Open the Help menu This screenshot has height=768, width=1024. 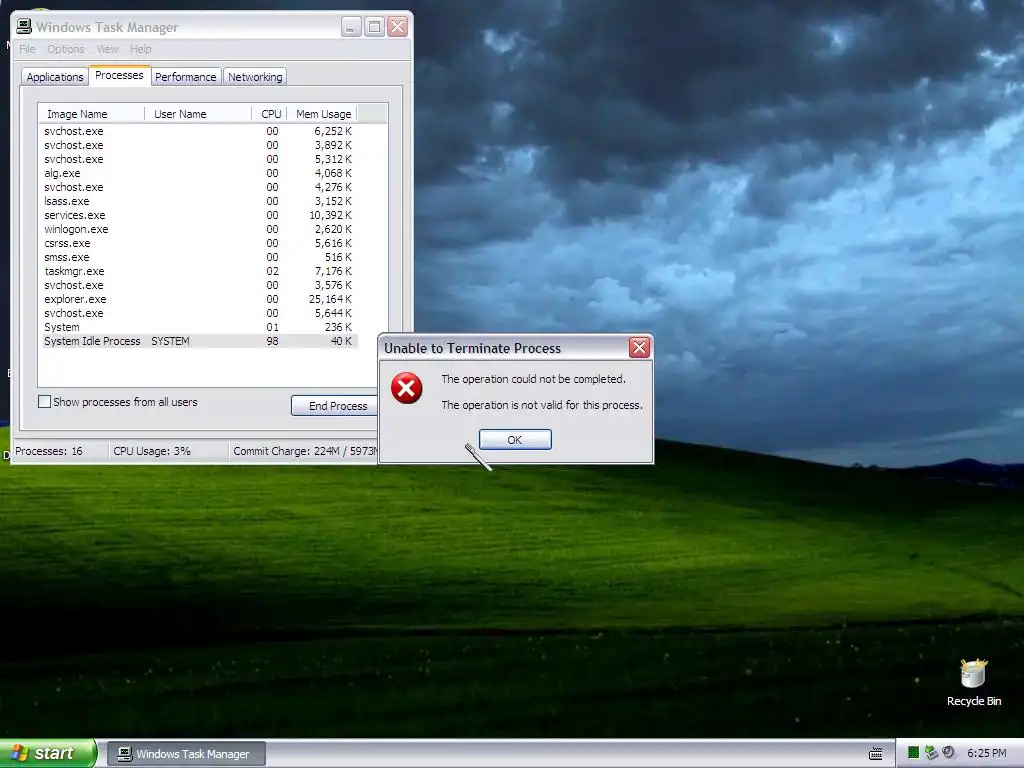click(x=140, y=49)
